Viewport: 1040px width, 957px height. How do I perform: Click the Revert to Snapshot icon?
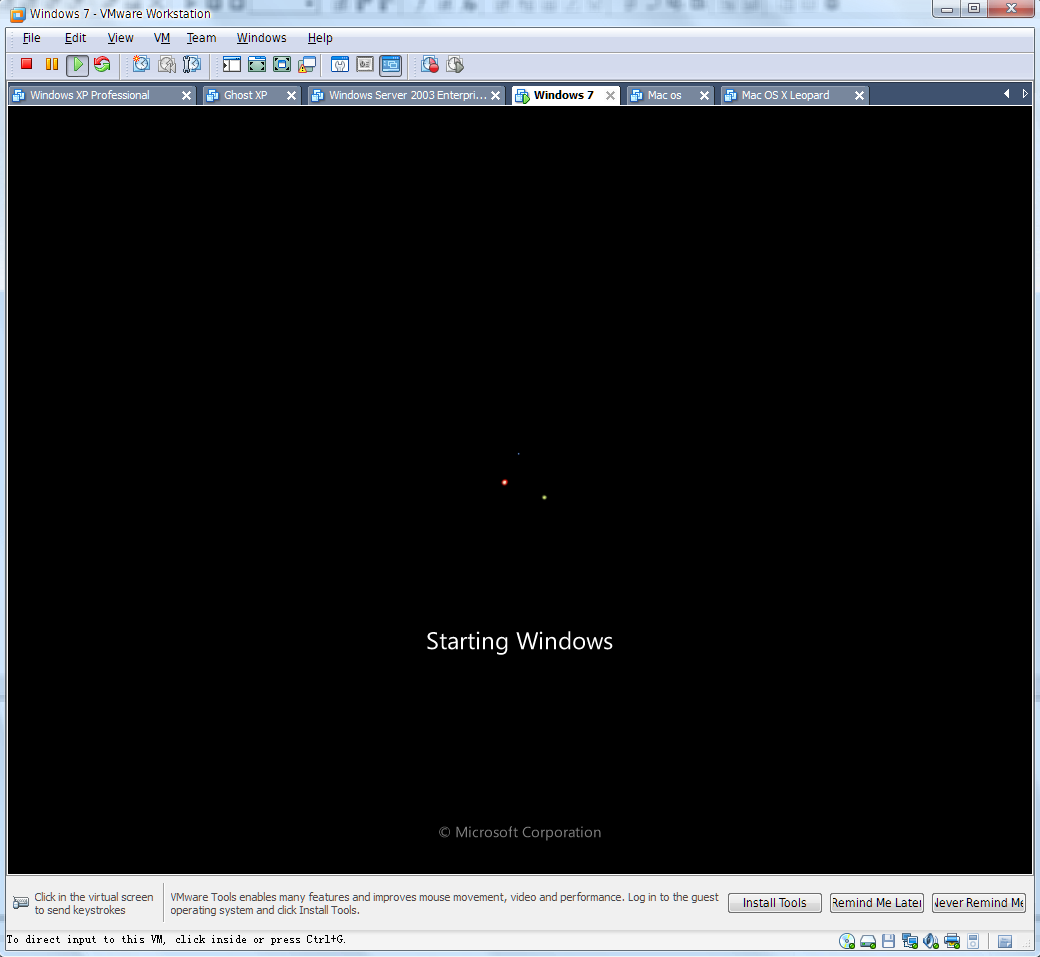pos(166,64)
